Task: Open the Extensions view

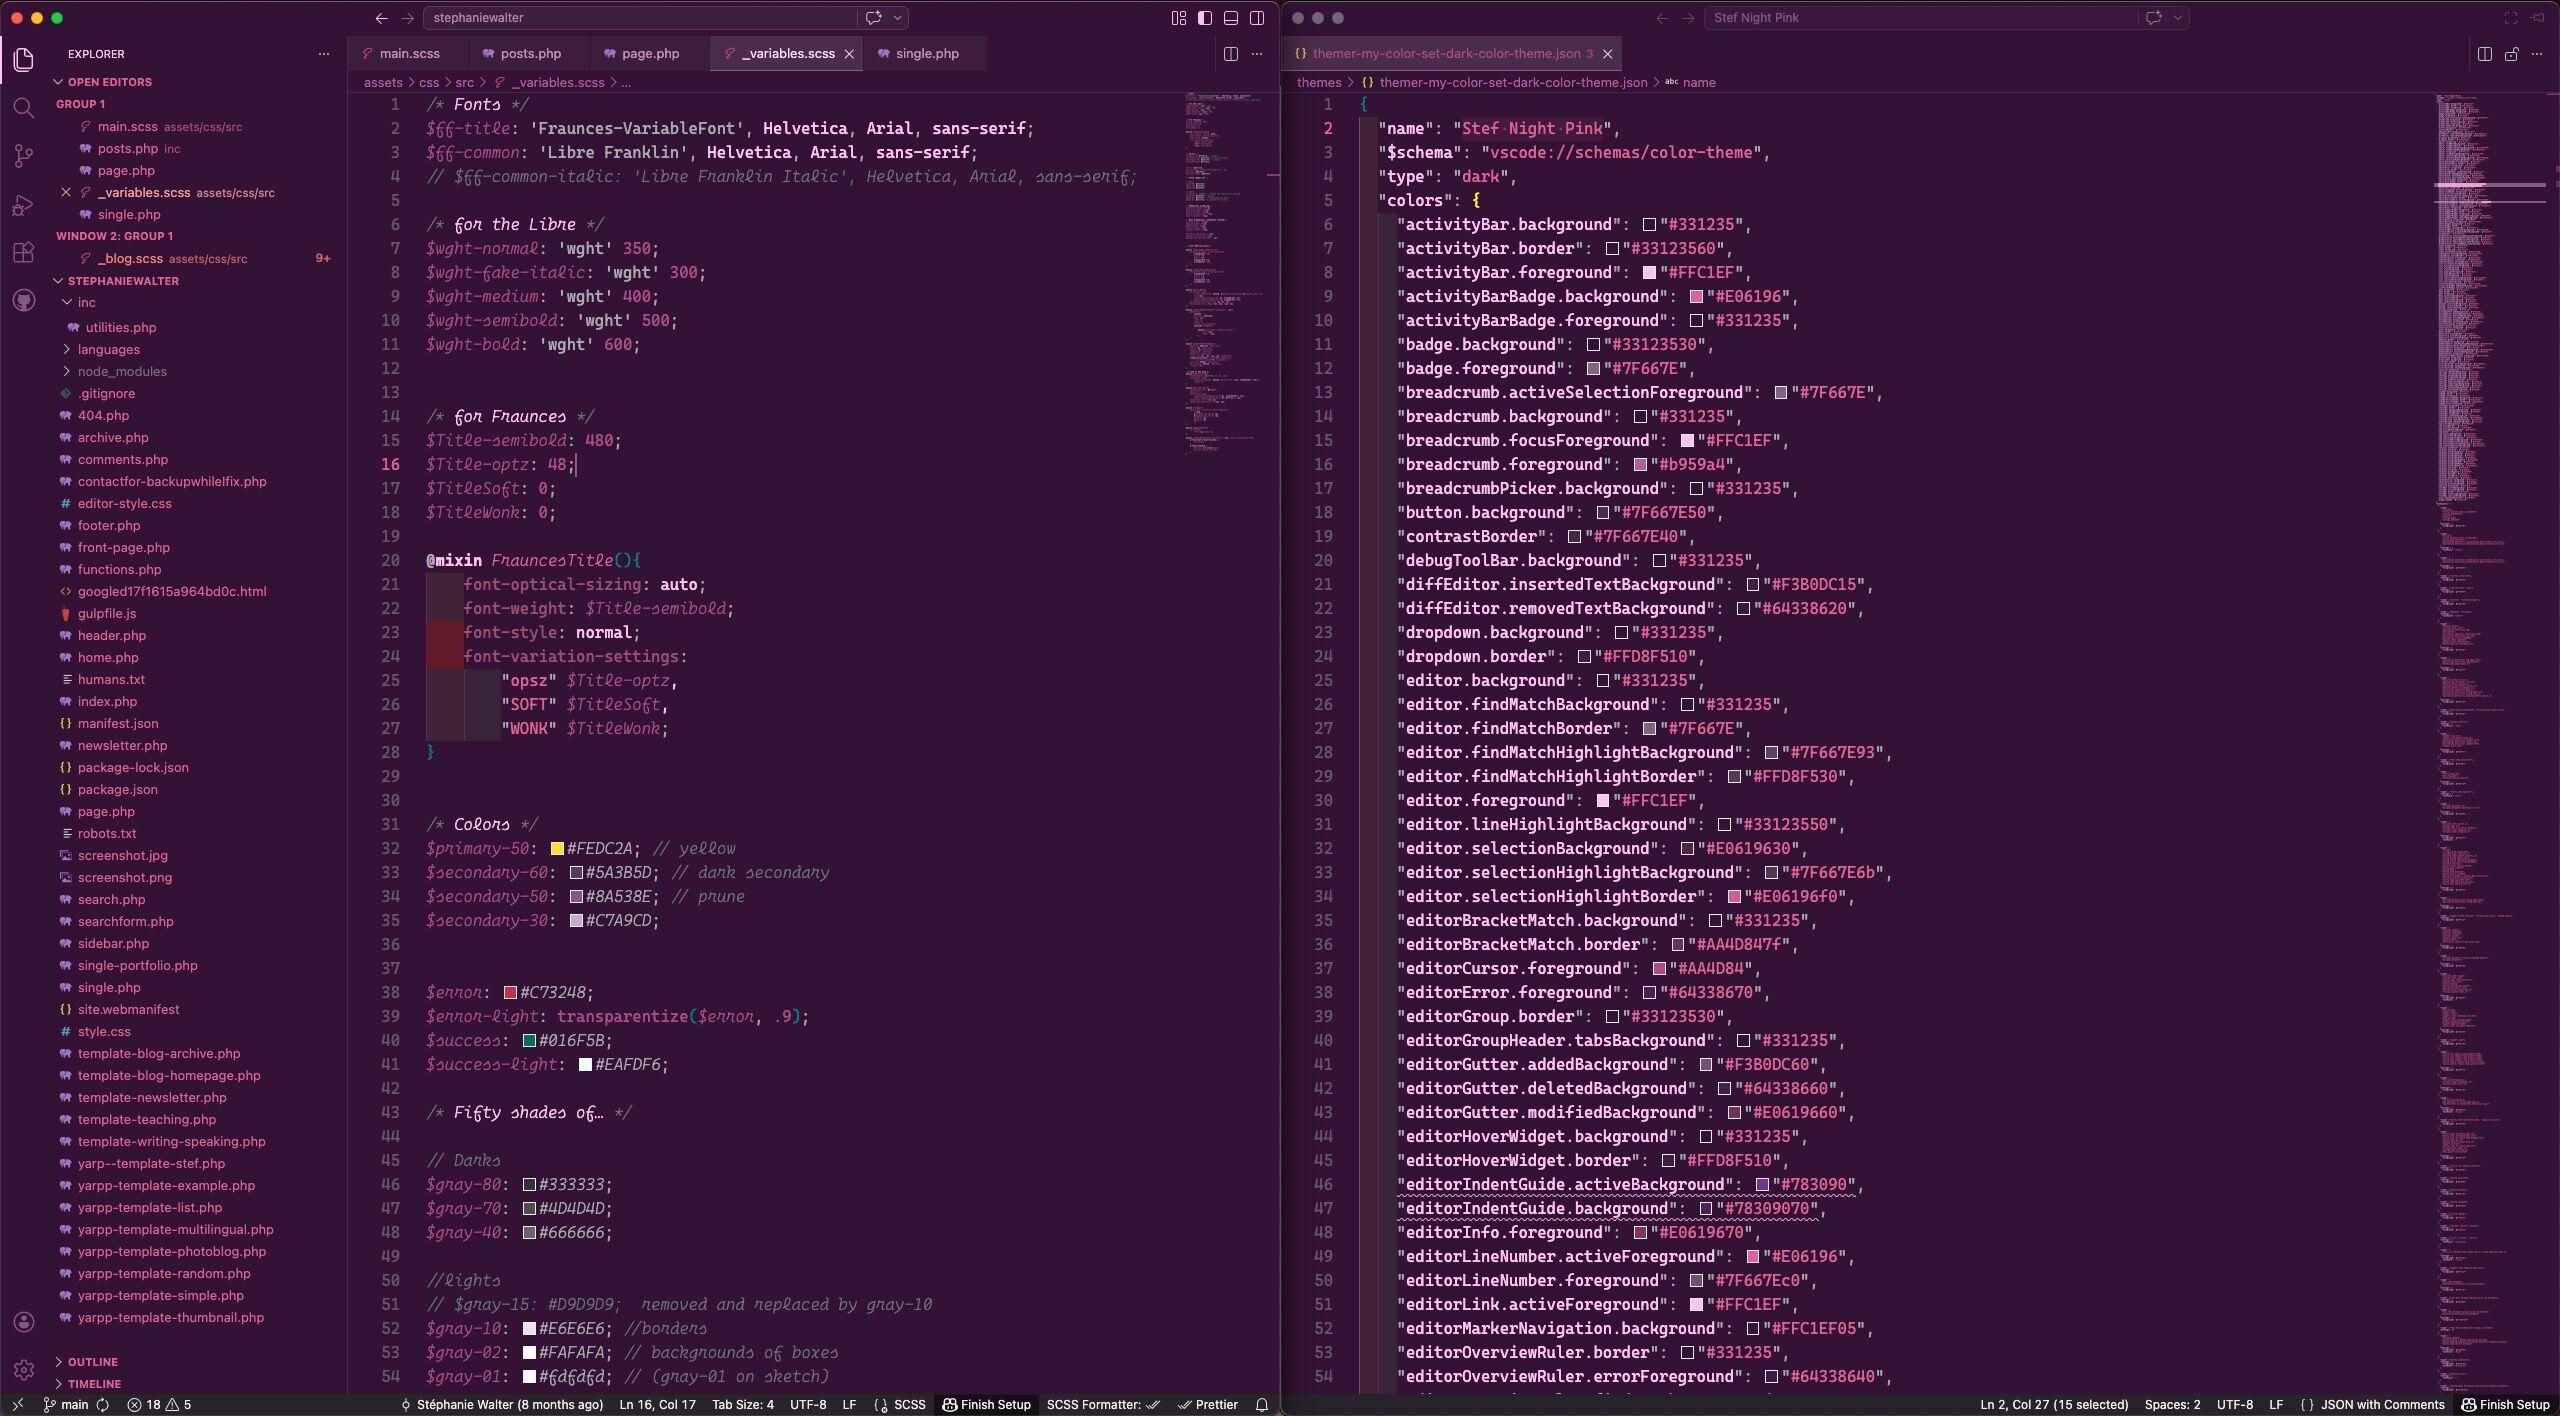Action: click(24, 253)
